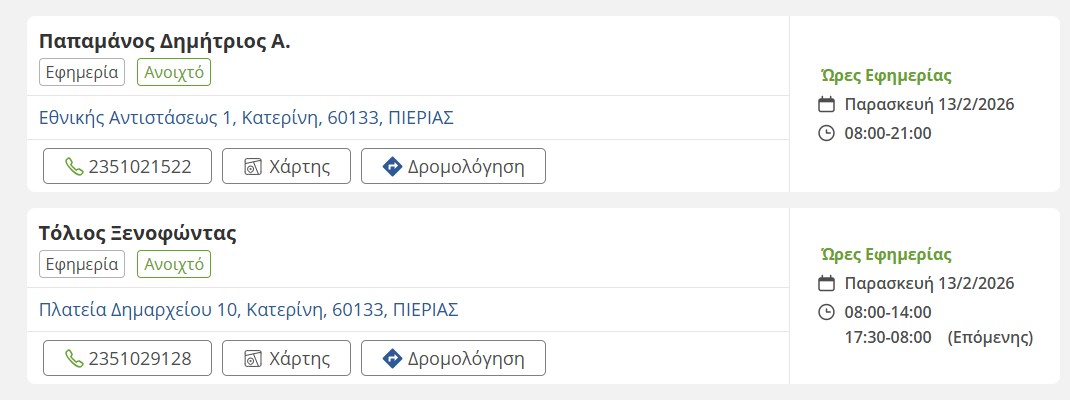Viewport: 1070px width, 400px height.
Task: Click clock icon next to 08:00-14:00
Action: [x=826, y=312]
